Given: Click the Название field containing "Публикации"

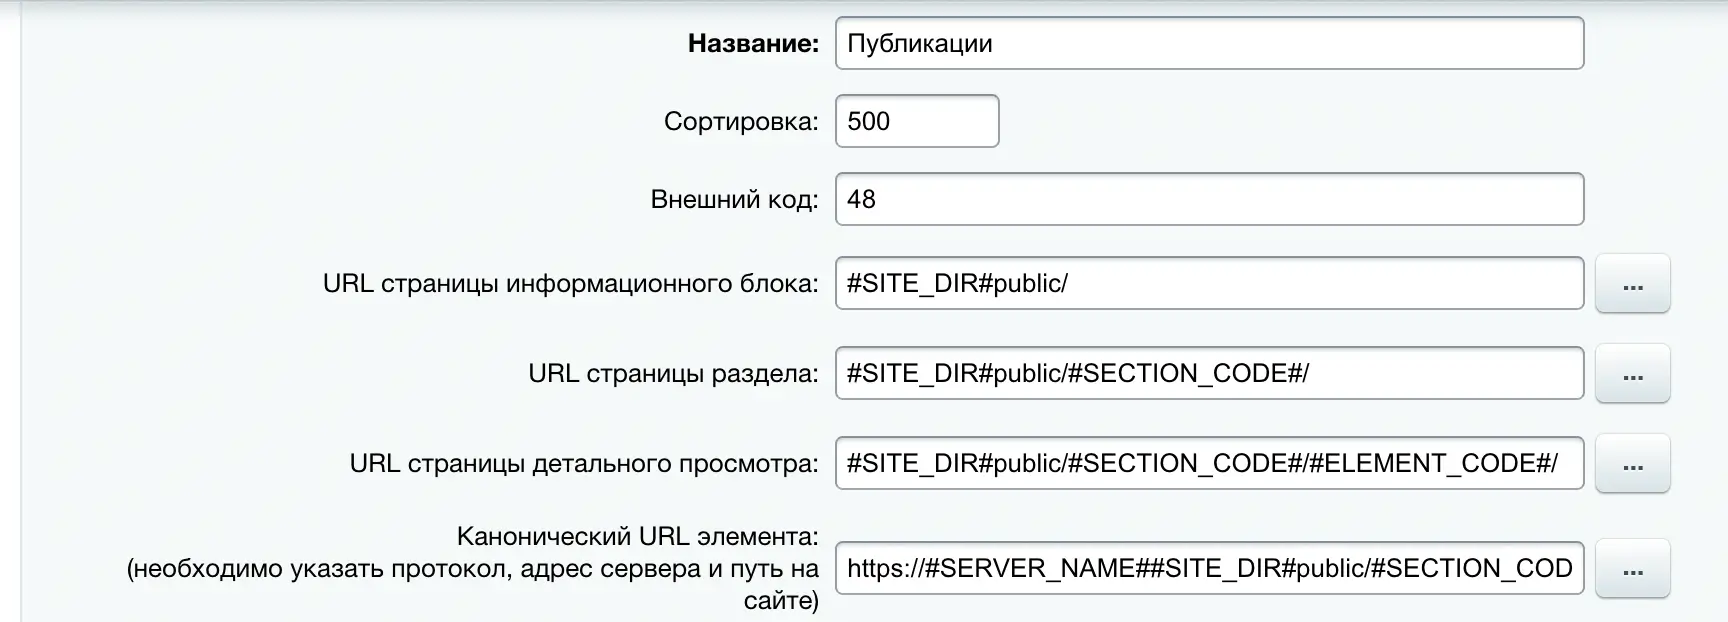Looking at the screenshot, I should [x=1208, y=43].
